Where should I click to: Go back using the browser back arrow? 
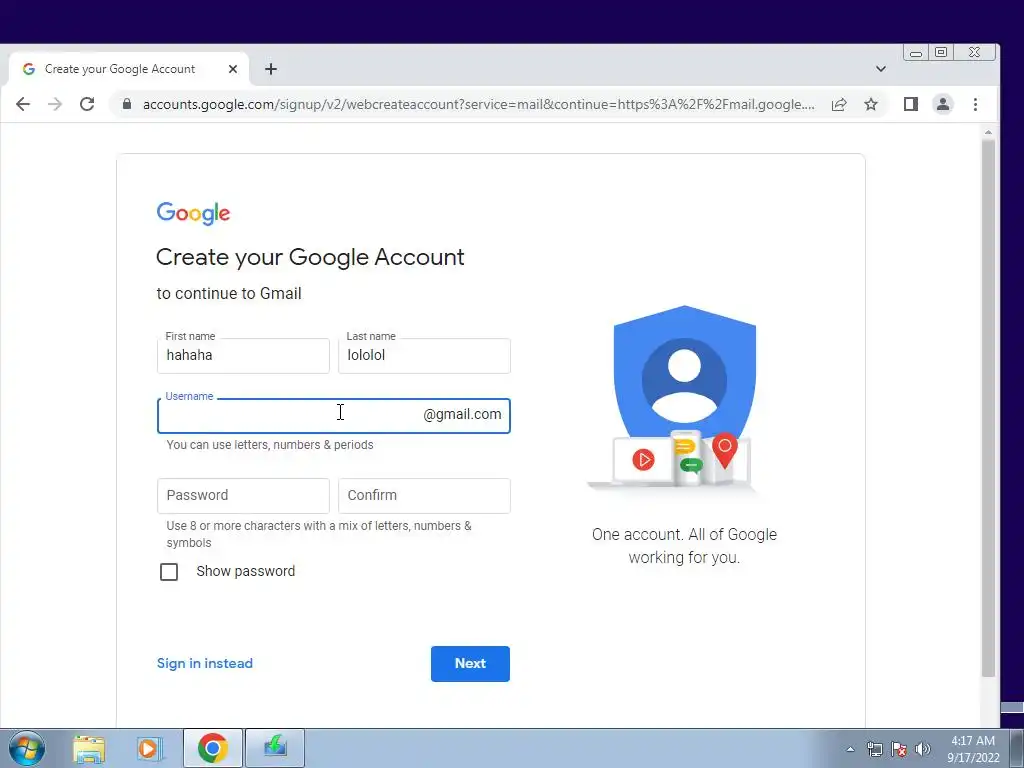click(23, 104)
